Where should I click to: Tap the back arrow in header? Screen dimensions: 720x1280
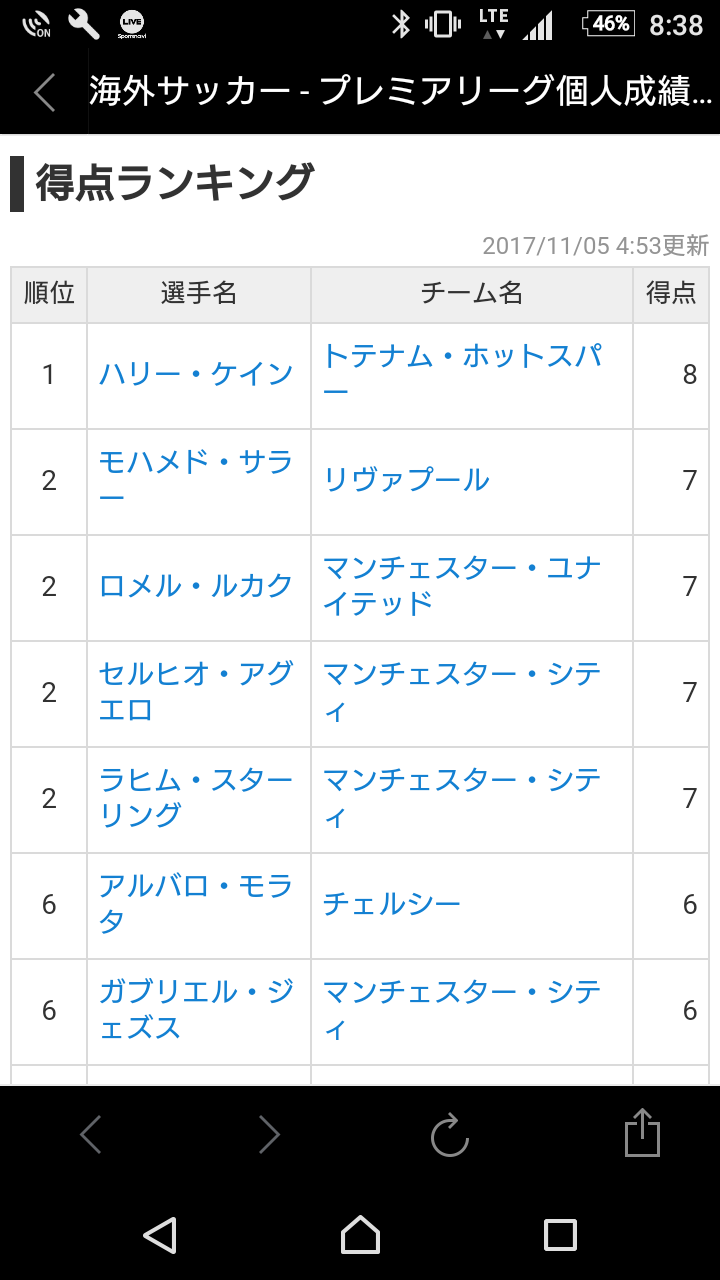(44, 92)
